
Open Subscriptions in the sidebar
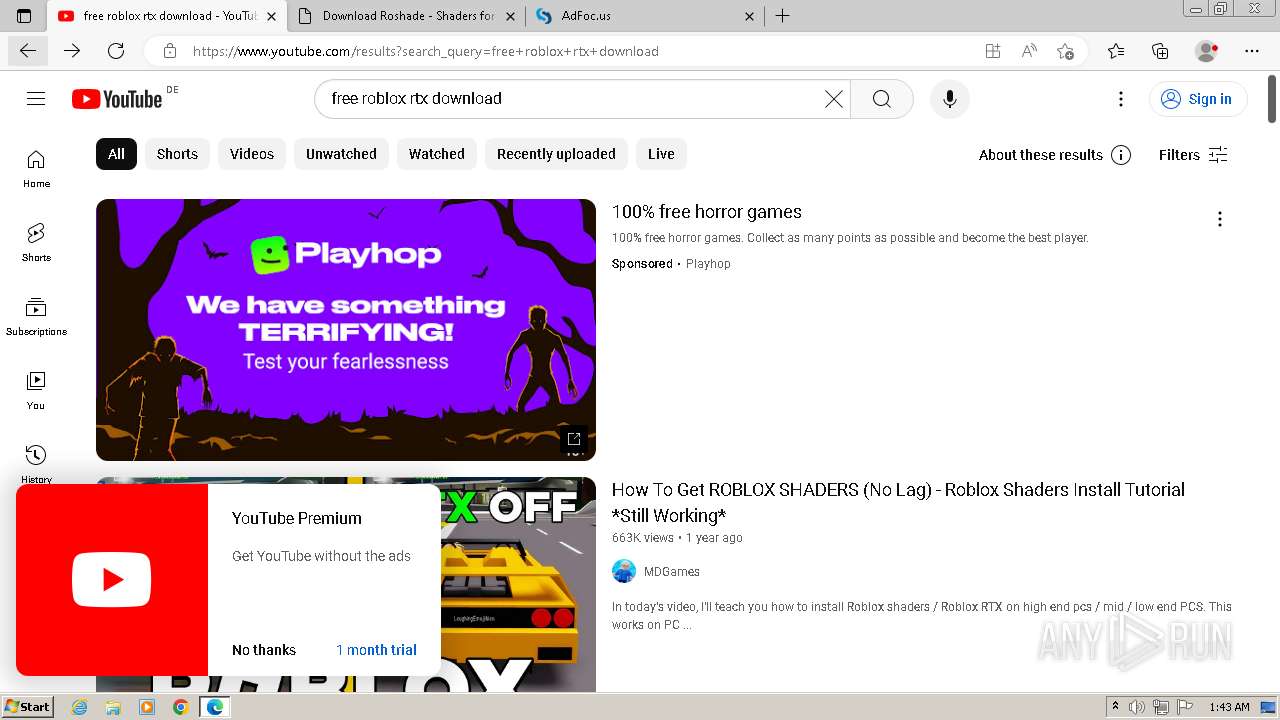coord(36,317)
